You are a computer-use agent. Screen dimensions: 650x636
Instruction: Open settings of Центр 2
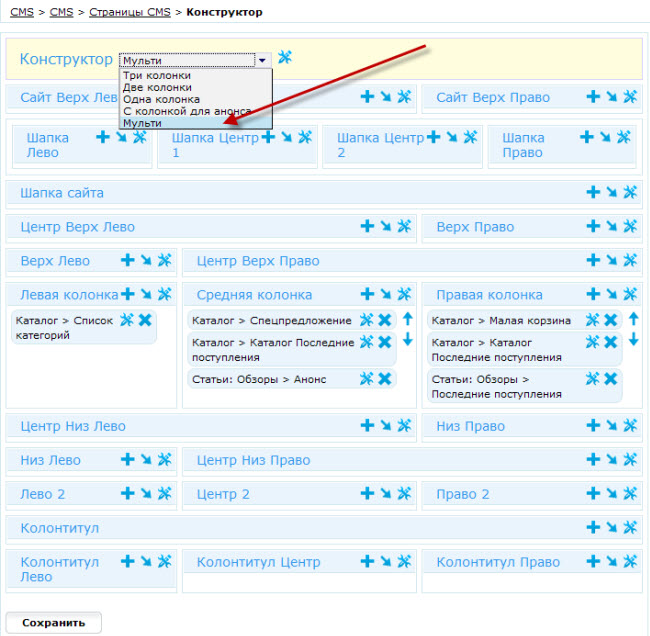click(404, 493)
